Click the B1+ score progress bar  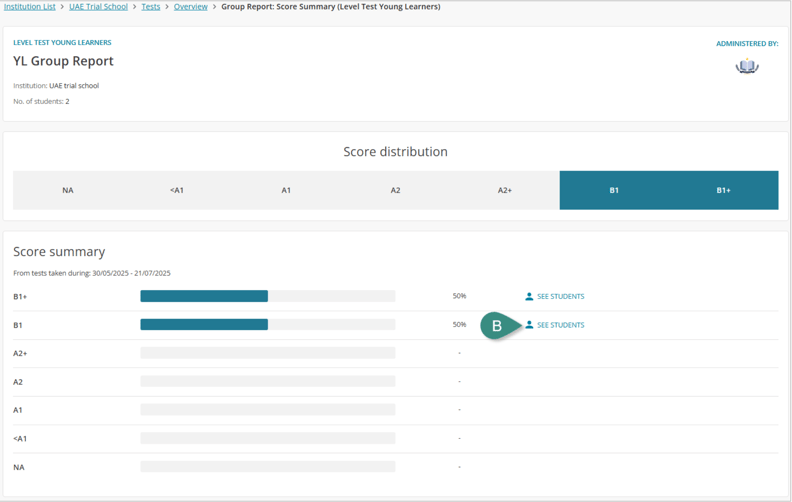(267, 297)
